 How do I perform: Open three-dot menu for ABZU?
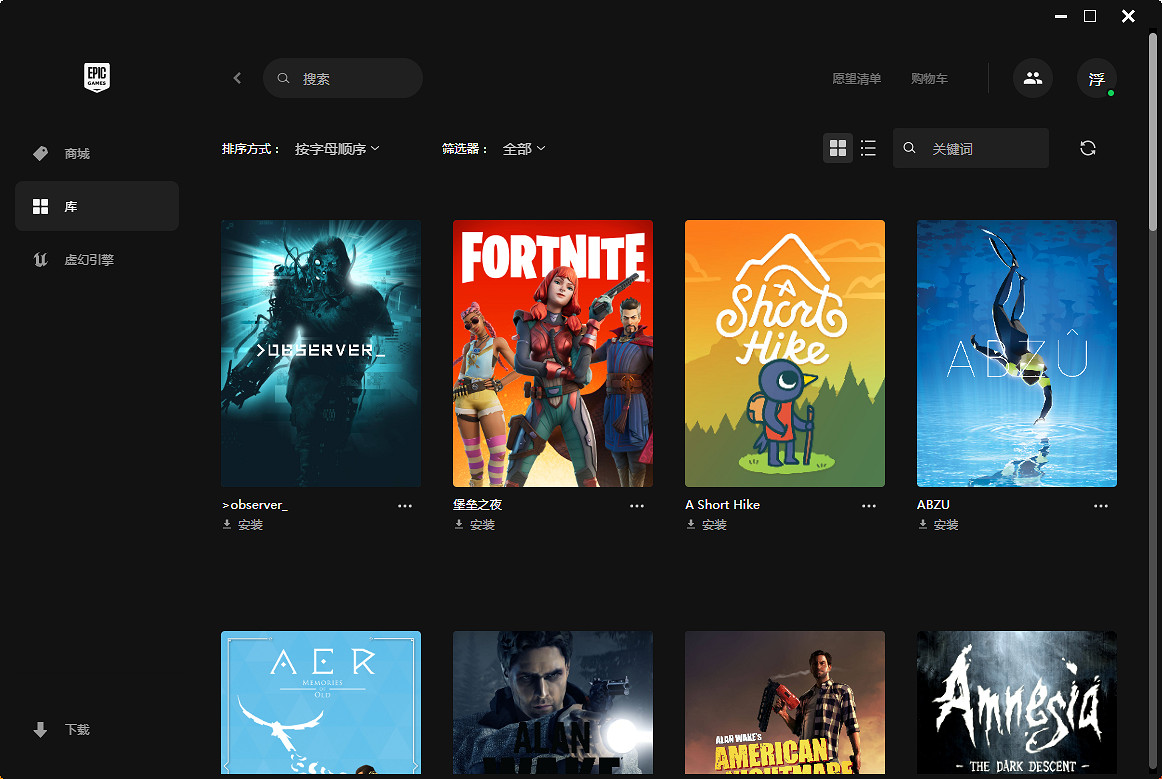[x=1101, y=506]
